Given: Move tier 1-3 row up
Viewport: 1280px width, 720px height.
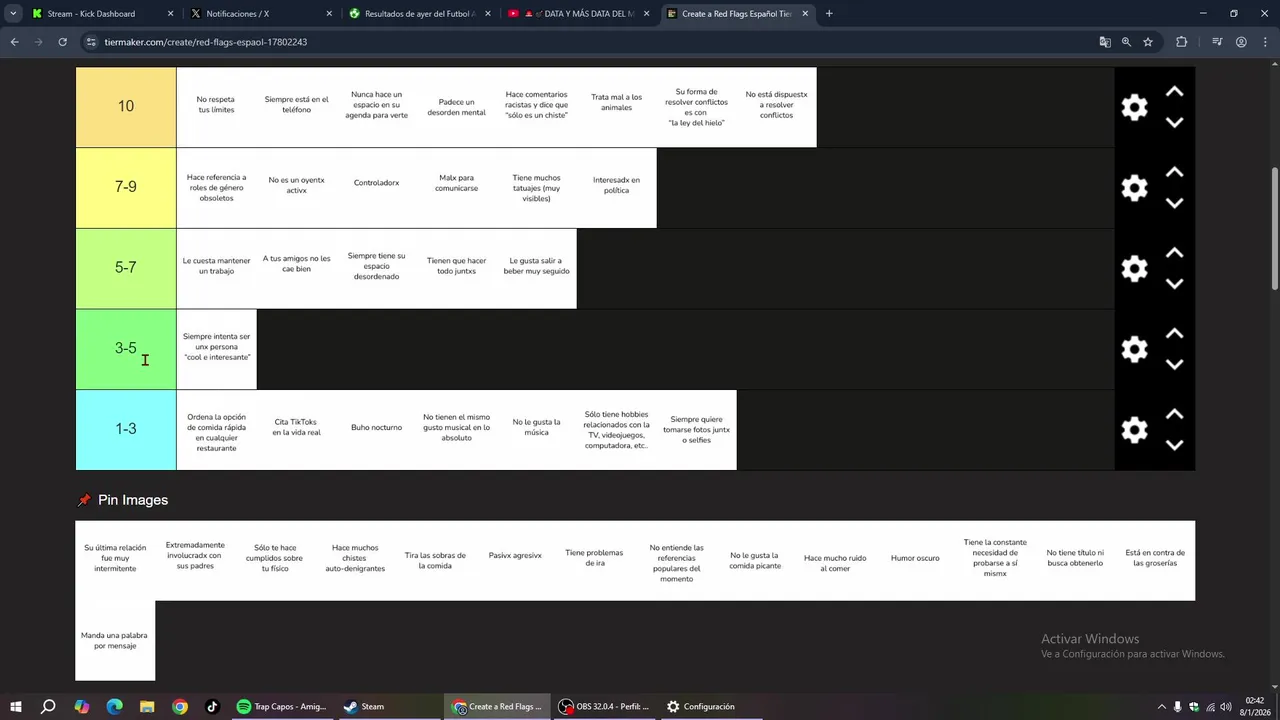Looking at the screenshot, I should (x=1175, y=414).
